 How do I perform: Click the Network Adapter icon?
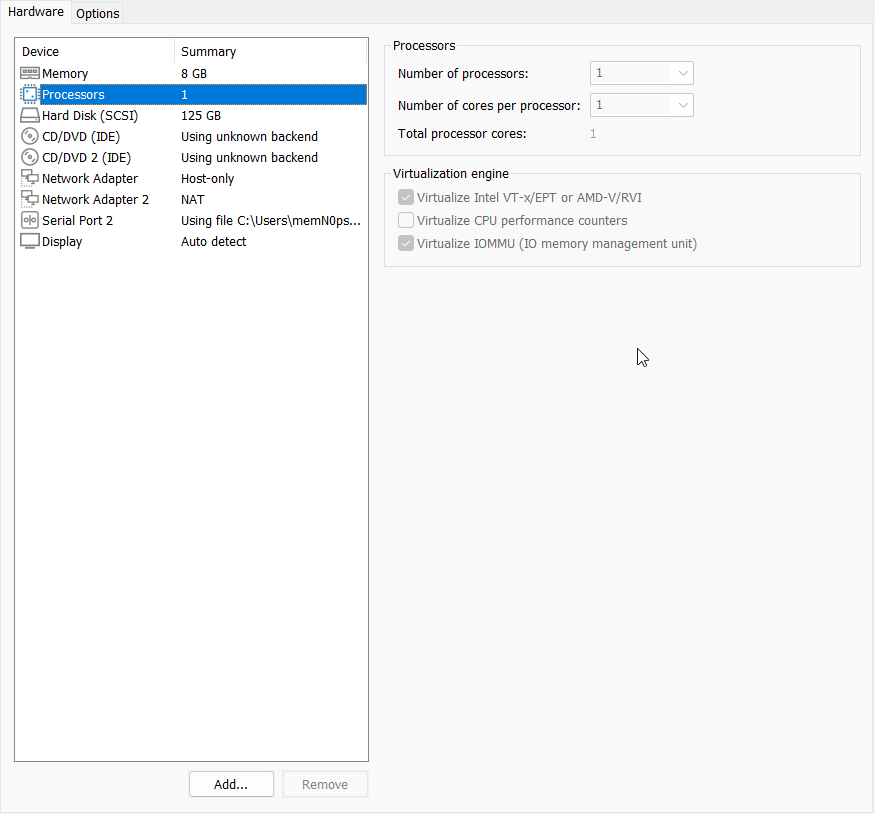[29, 178]
